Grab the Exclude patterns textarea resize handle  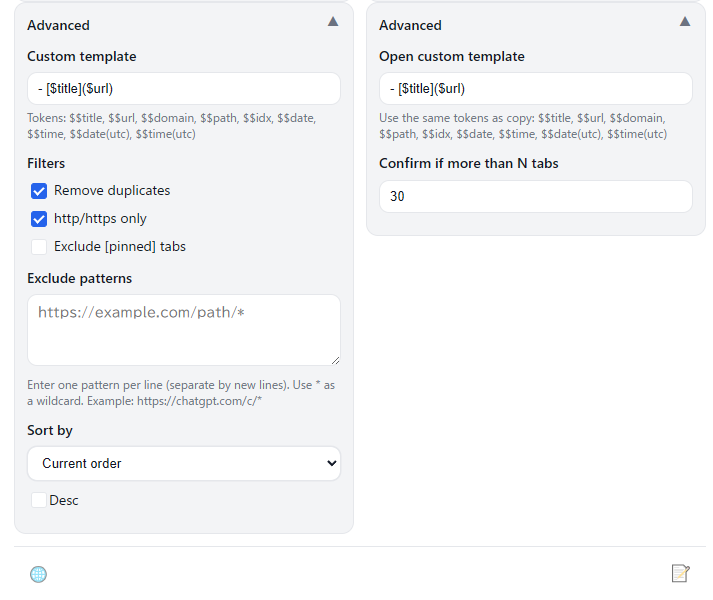pyautogui.click(x=335, y=360)
